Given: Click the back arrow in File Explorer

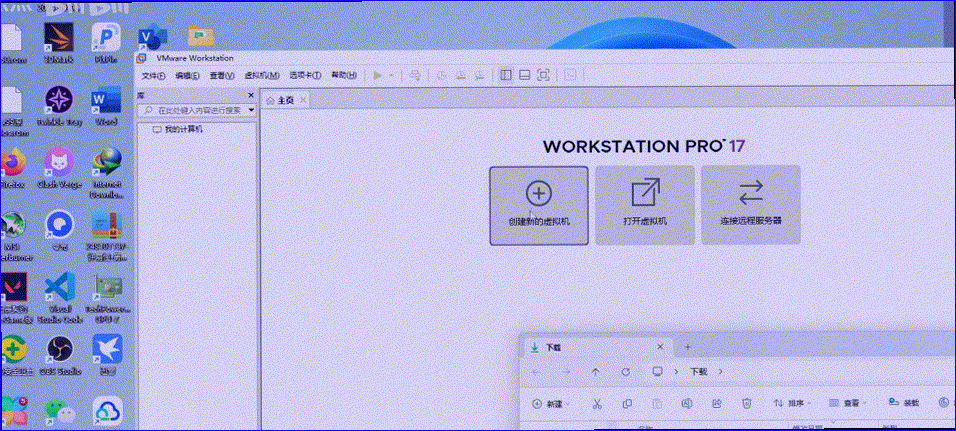Looking at the screenshot, I should [x=535, y=372].
